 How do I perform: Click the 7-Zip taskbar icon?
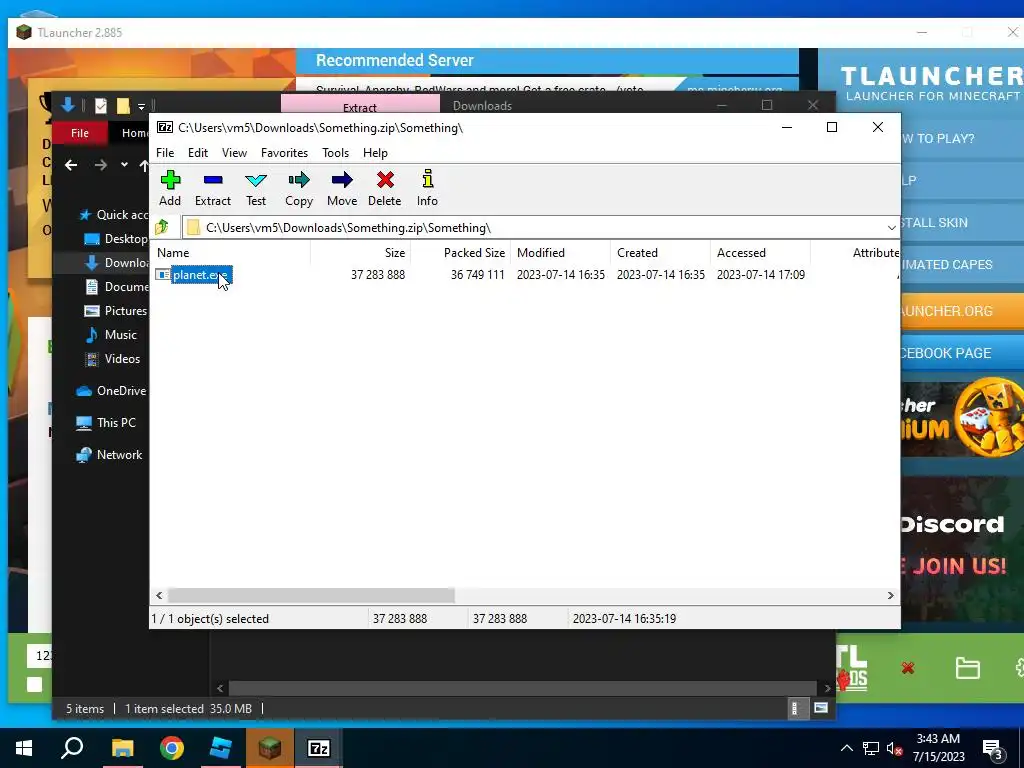coord(319,748)
